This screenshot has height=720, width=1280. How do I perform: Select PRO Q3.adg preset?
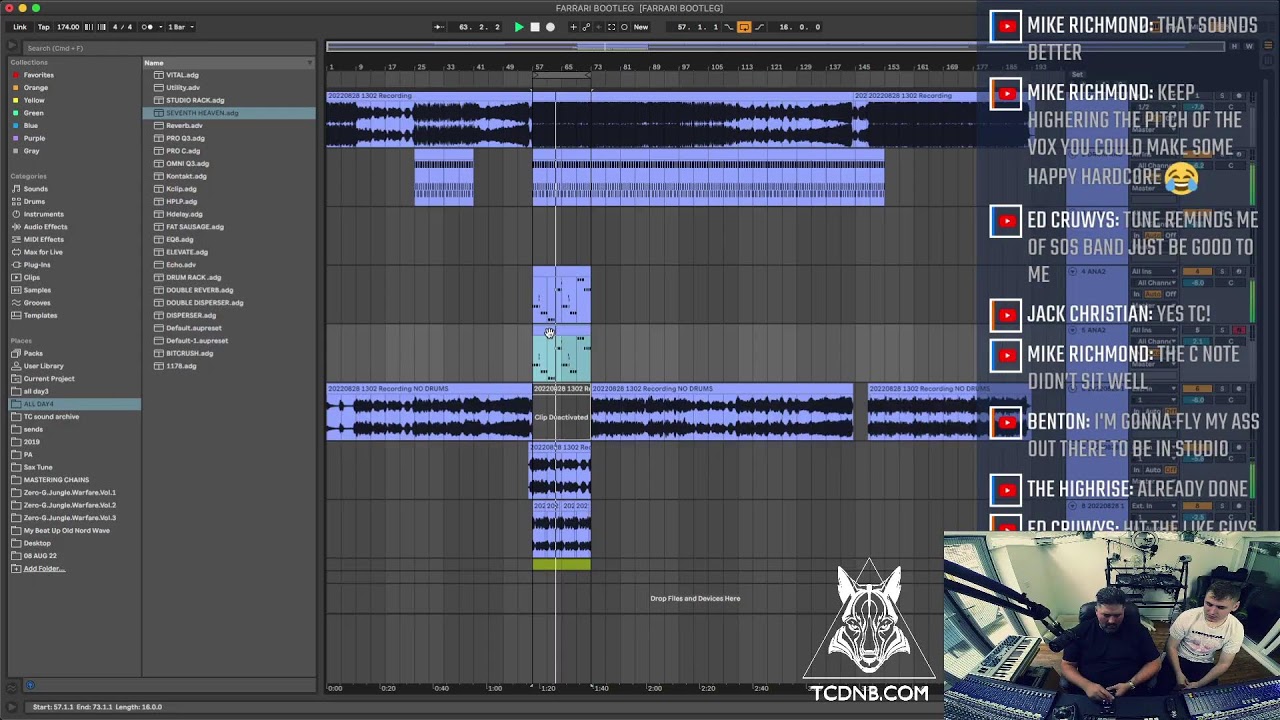point(185,138)
